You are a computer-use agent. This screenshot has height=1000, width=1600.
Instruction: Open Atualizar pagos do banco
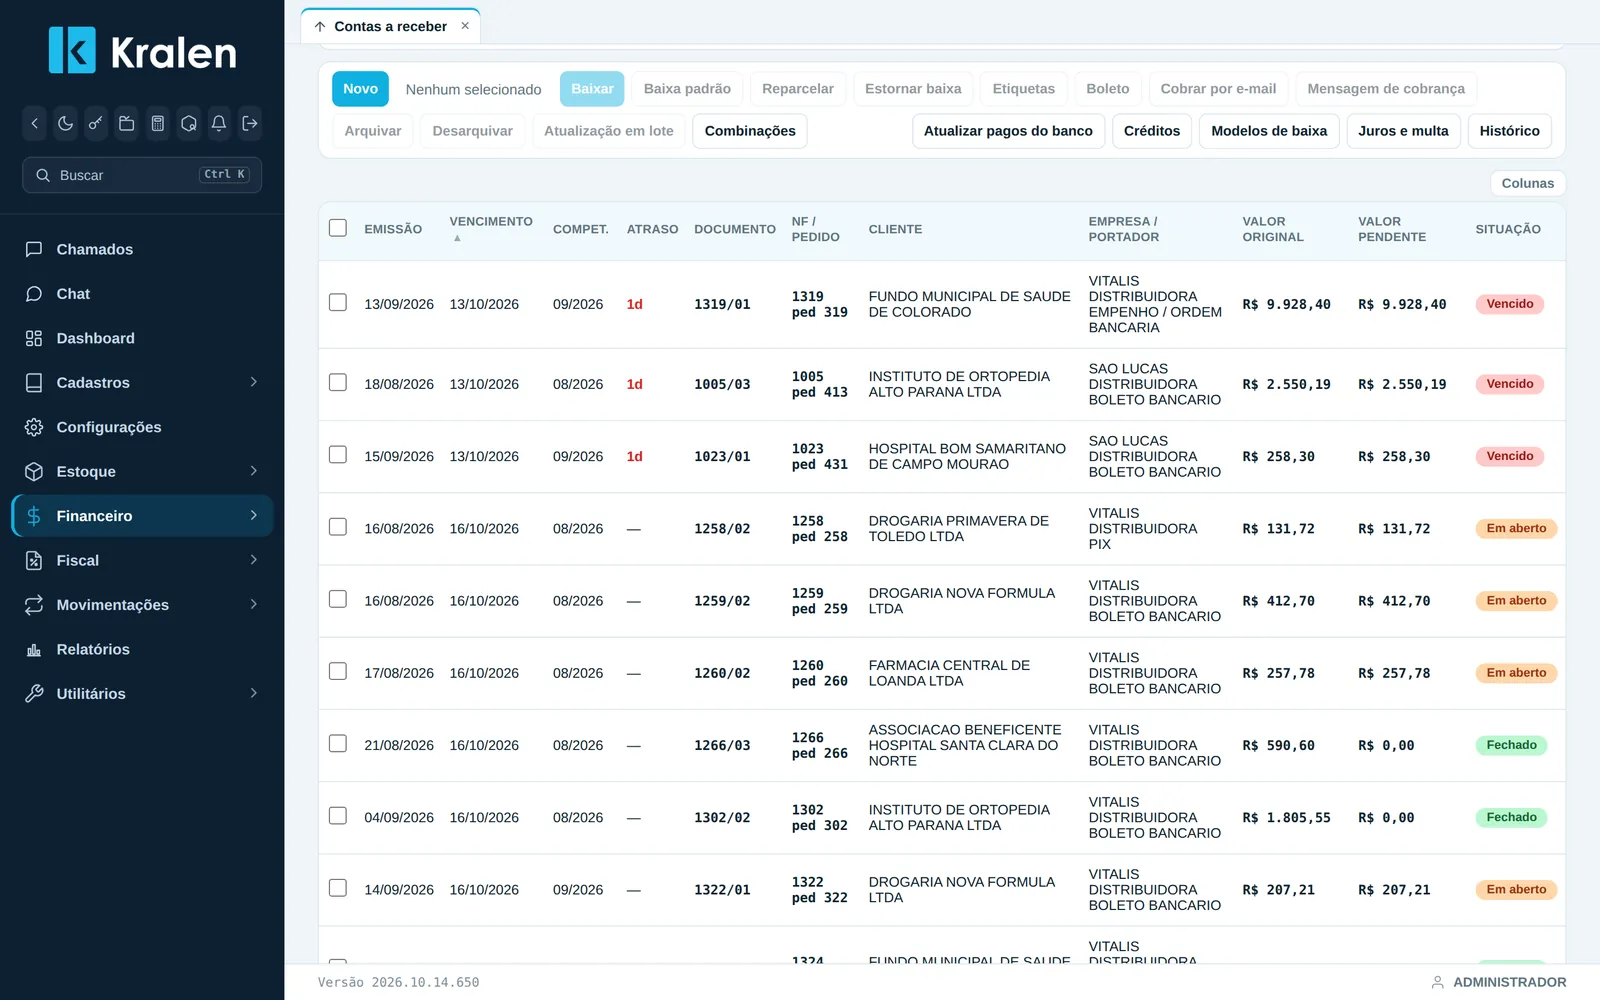(x=1008, y=131)
